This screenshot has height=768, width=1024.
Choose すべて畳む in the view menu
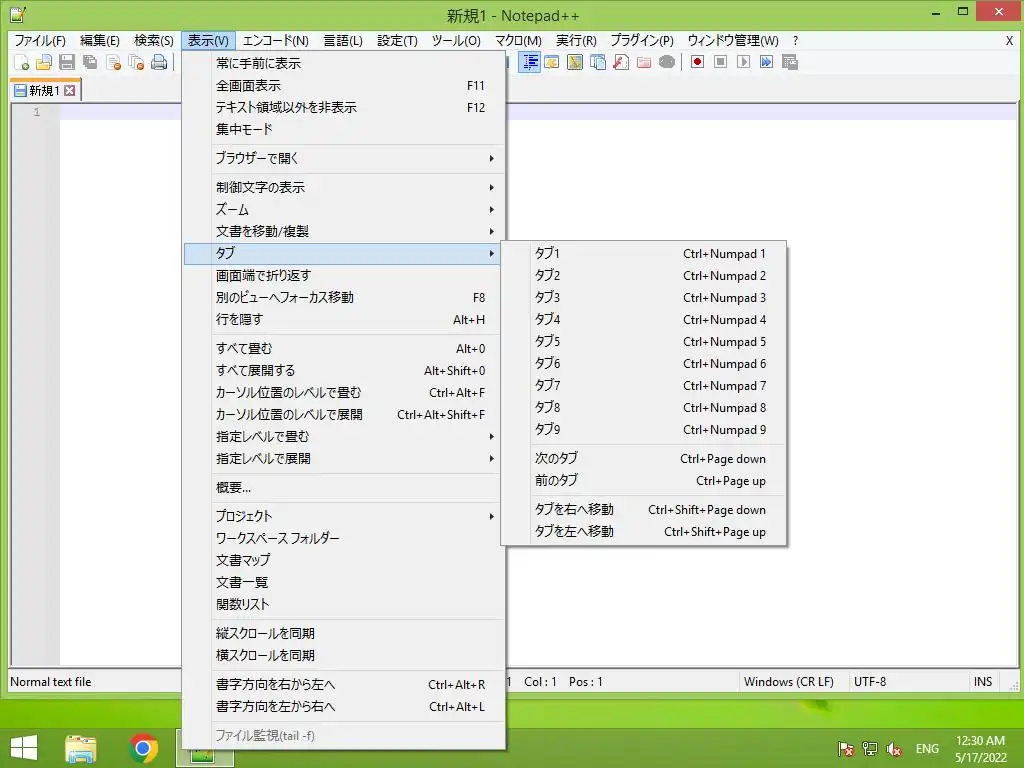344,349
